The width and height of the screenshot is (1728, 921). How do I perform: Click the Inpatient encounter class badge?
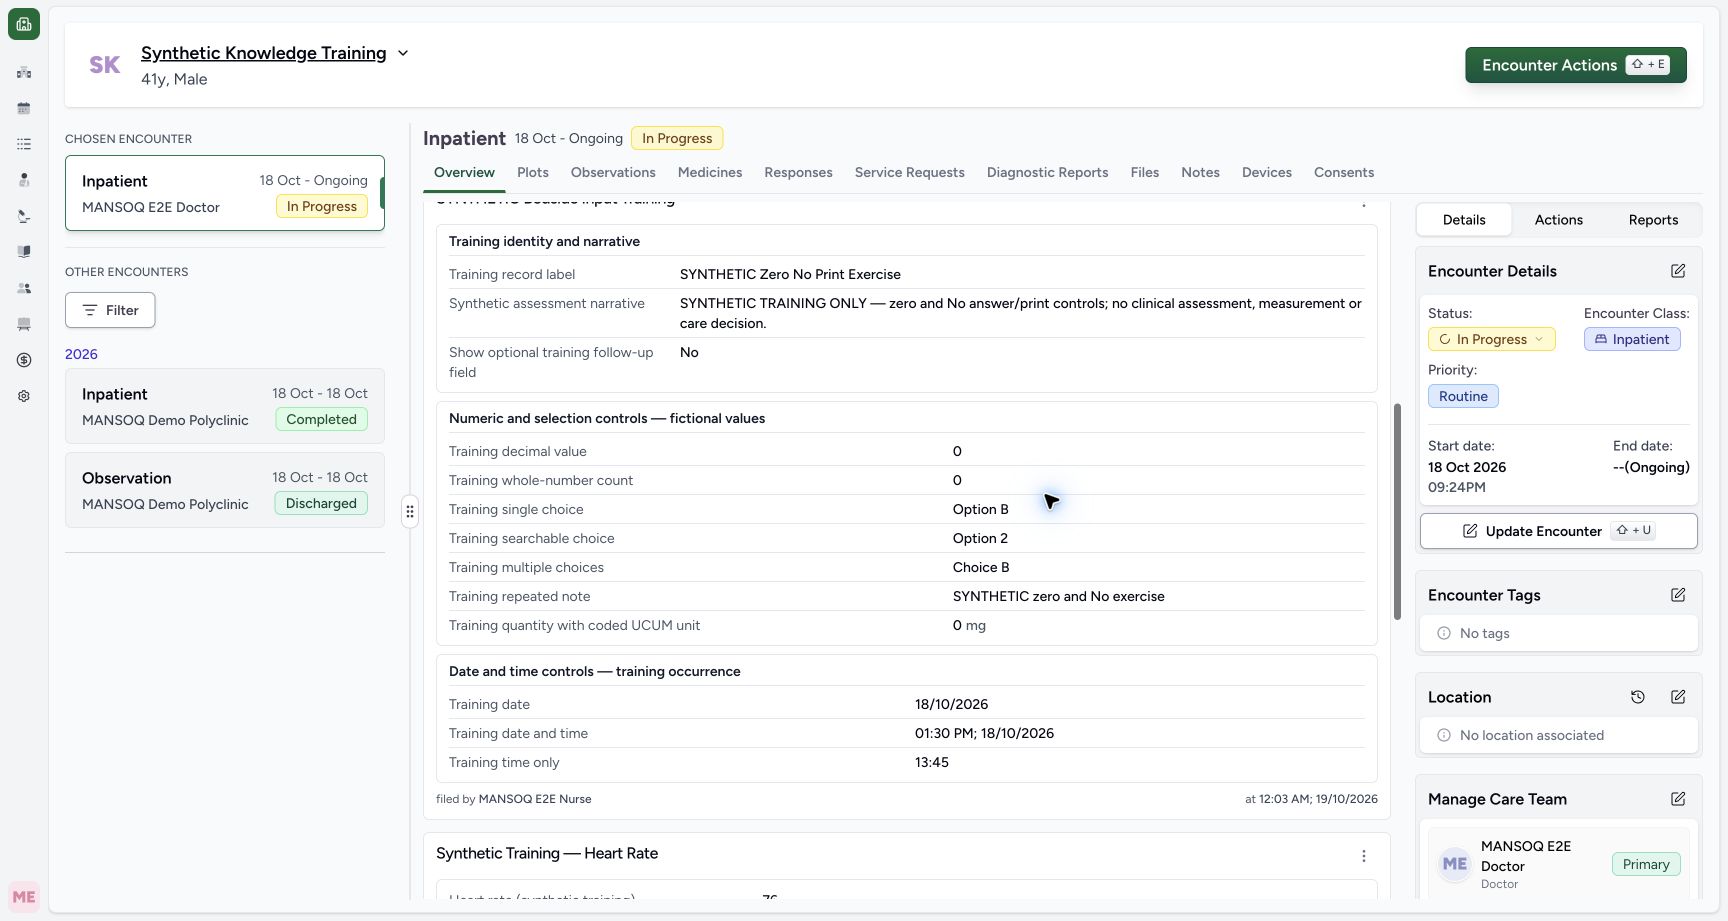[x=1632, y=339]
